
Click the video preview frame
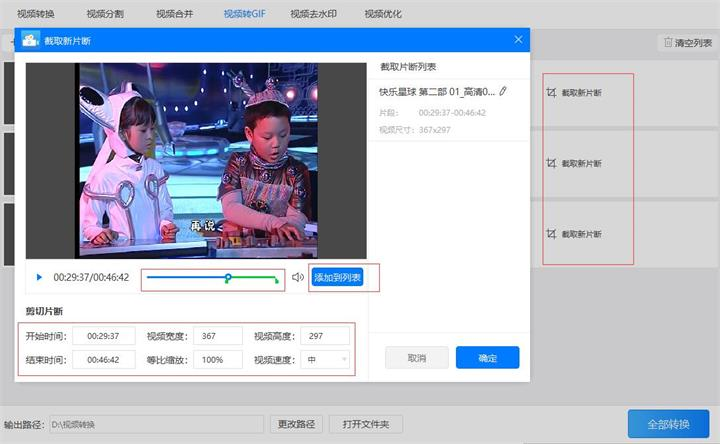tap(196, 161)
